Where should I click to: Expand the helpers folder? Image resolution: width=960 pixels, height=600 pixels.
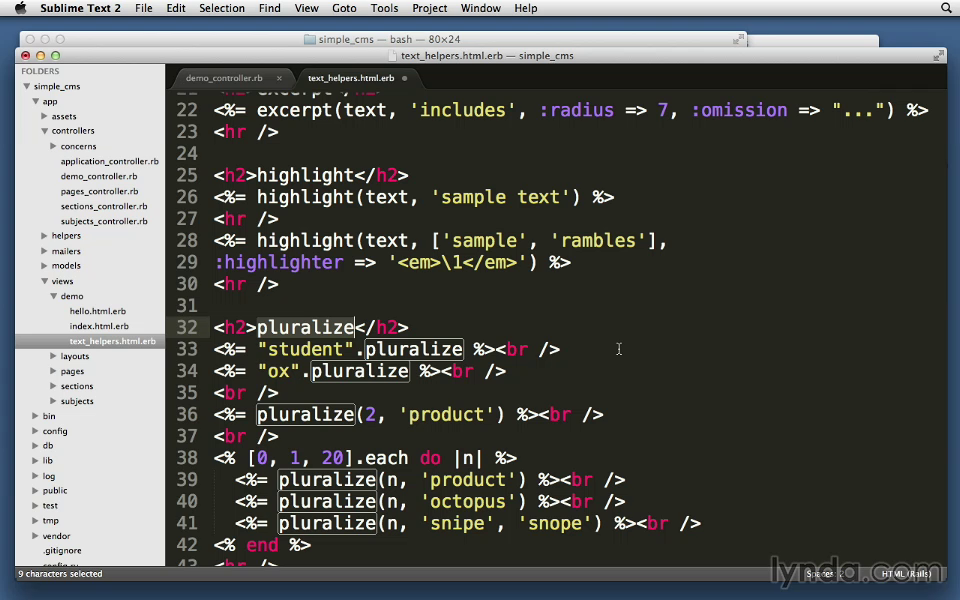tap(44, 235)
